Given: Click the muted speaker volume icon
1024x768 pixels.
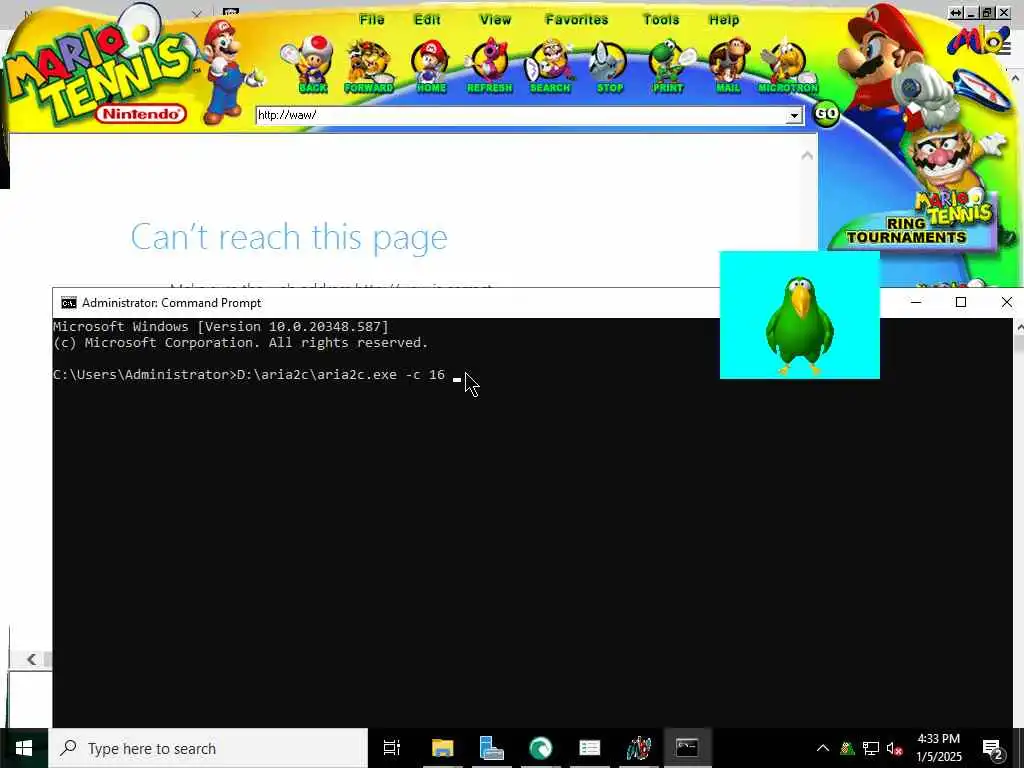Looking at the screenshot, I should pyautogui.click(x=894, y=748).
